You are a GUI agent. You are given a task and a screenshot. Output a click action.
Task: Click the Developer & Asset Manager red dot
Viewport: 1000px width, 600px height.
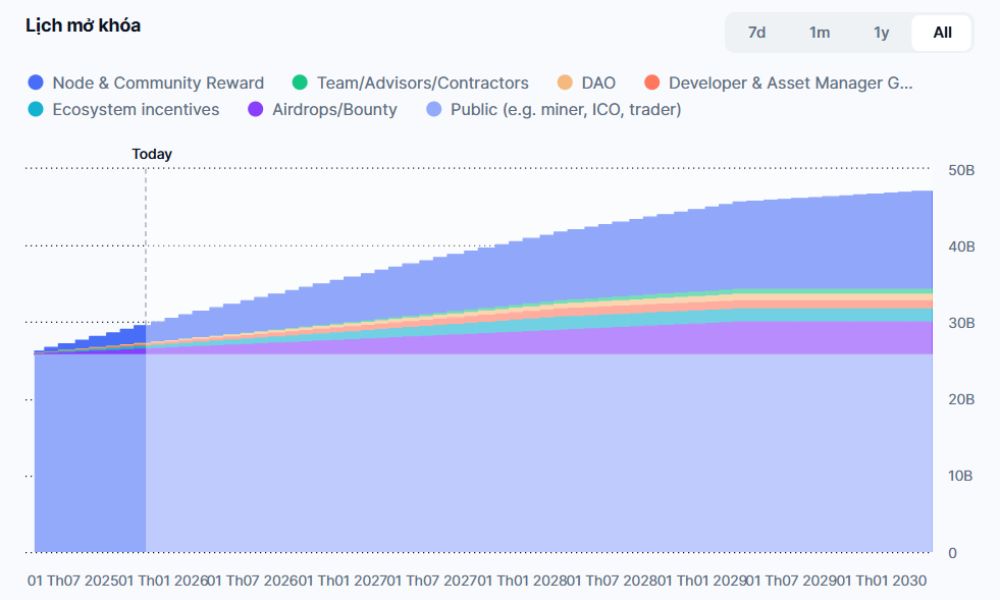coord(652,83)
